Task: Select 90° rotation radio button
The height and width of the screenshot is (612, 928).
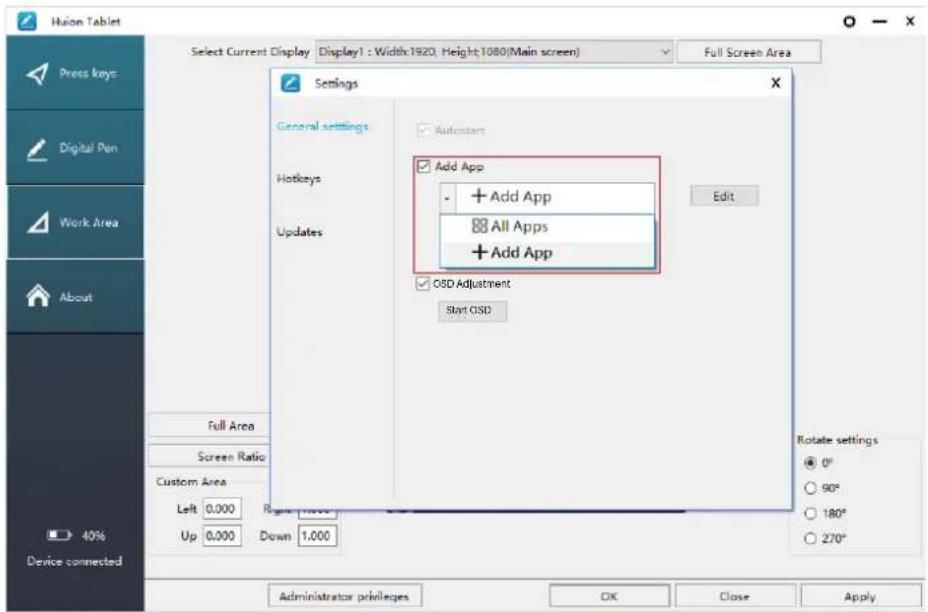Action: pos(810,488)
